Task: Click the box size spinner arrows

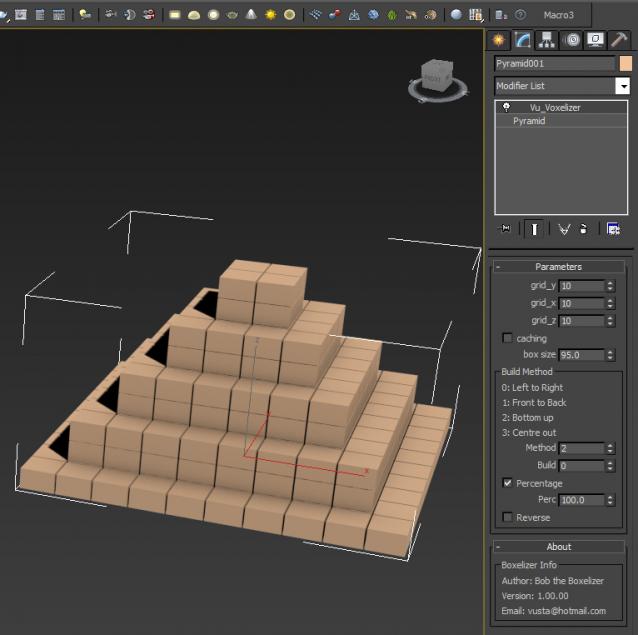Action: [x=610, y=355]
